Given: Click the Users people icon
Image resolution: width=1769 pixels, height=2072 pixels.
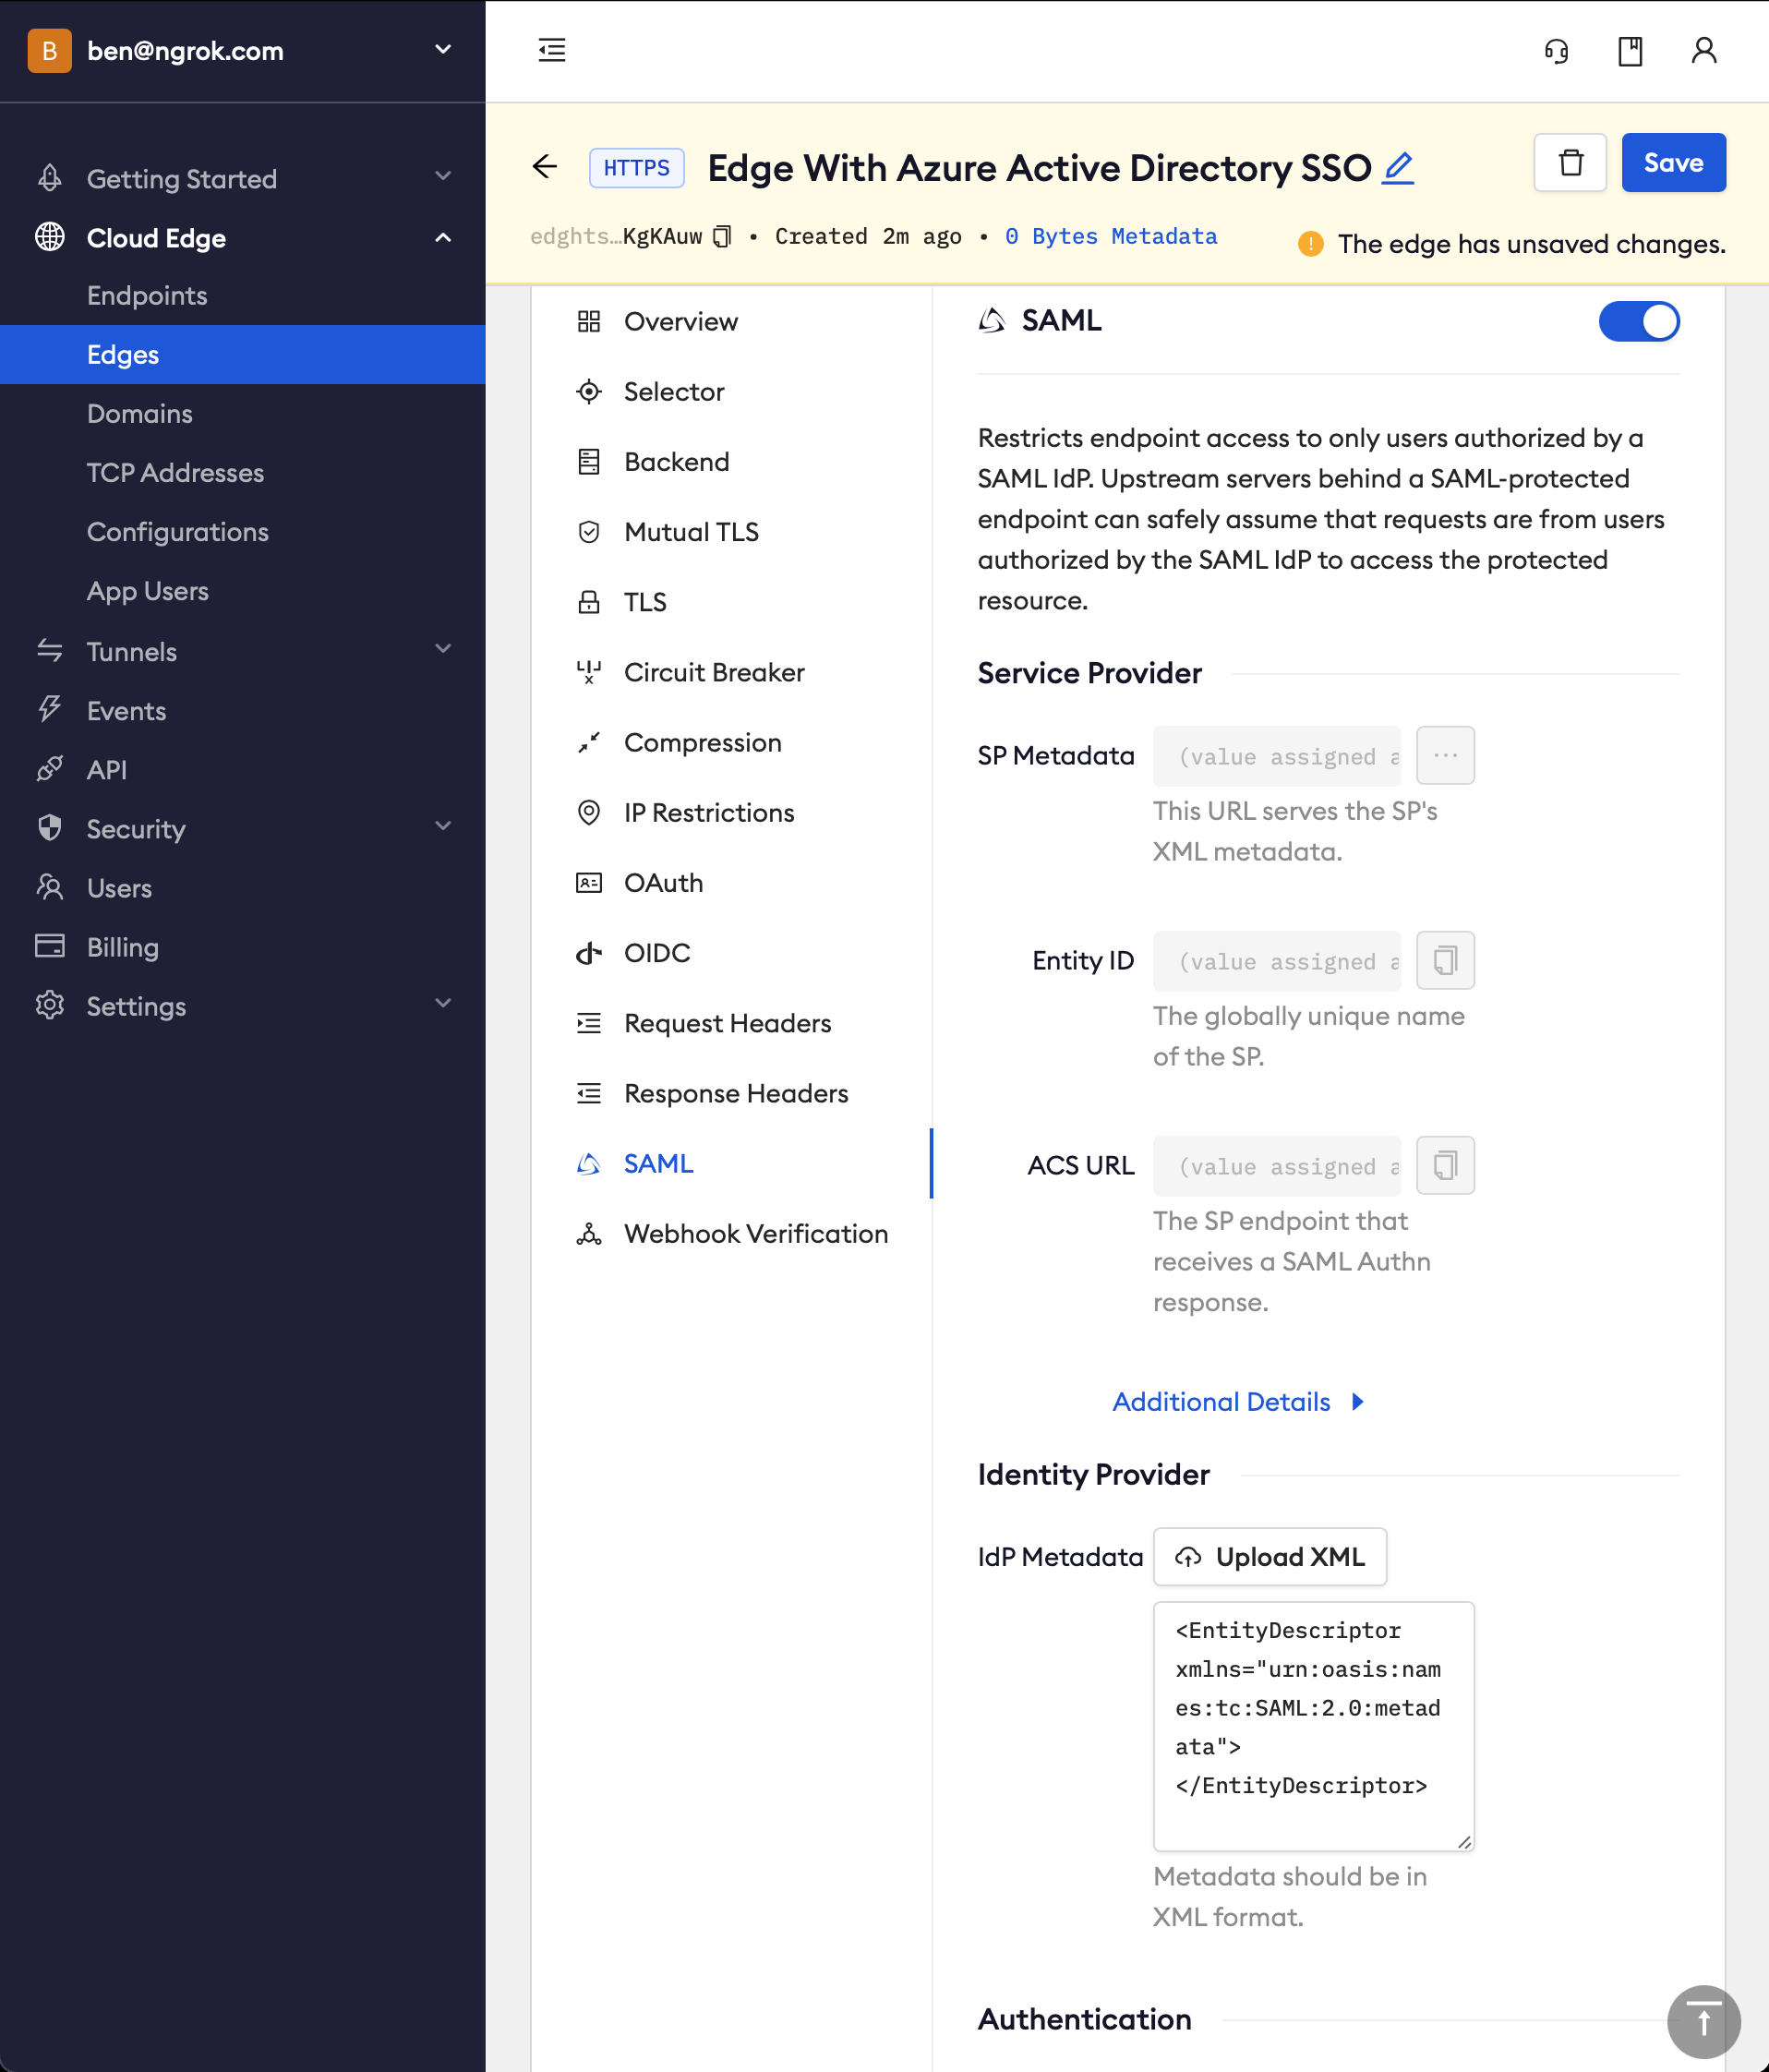Looking at the screenshot, I should pyautogui.click(x=49, y=887).
